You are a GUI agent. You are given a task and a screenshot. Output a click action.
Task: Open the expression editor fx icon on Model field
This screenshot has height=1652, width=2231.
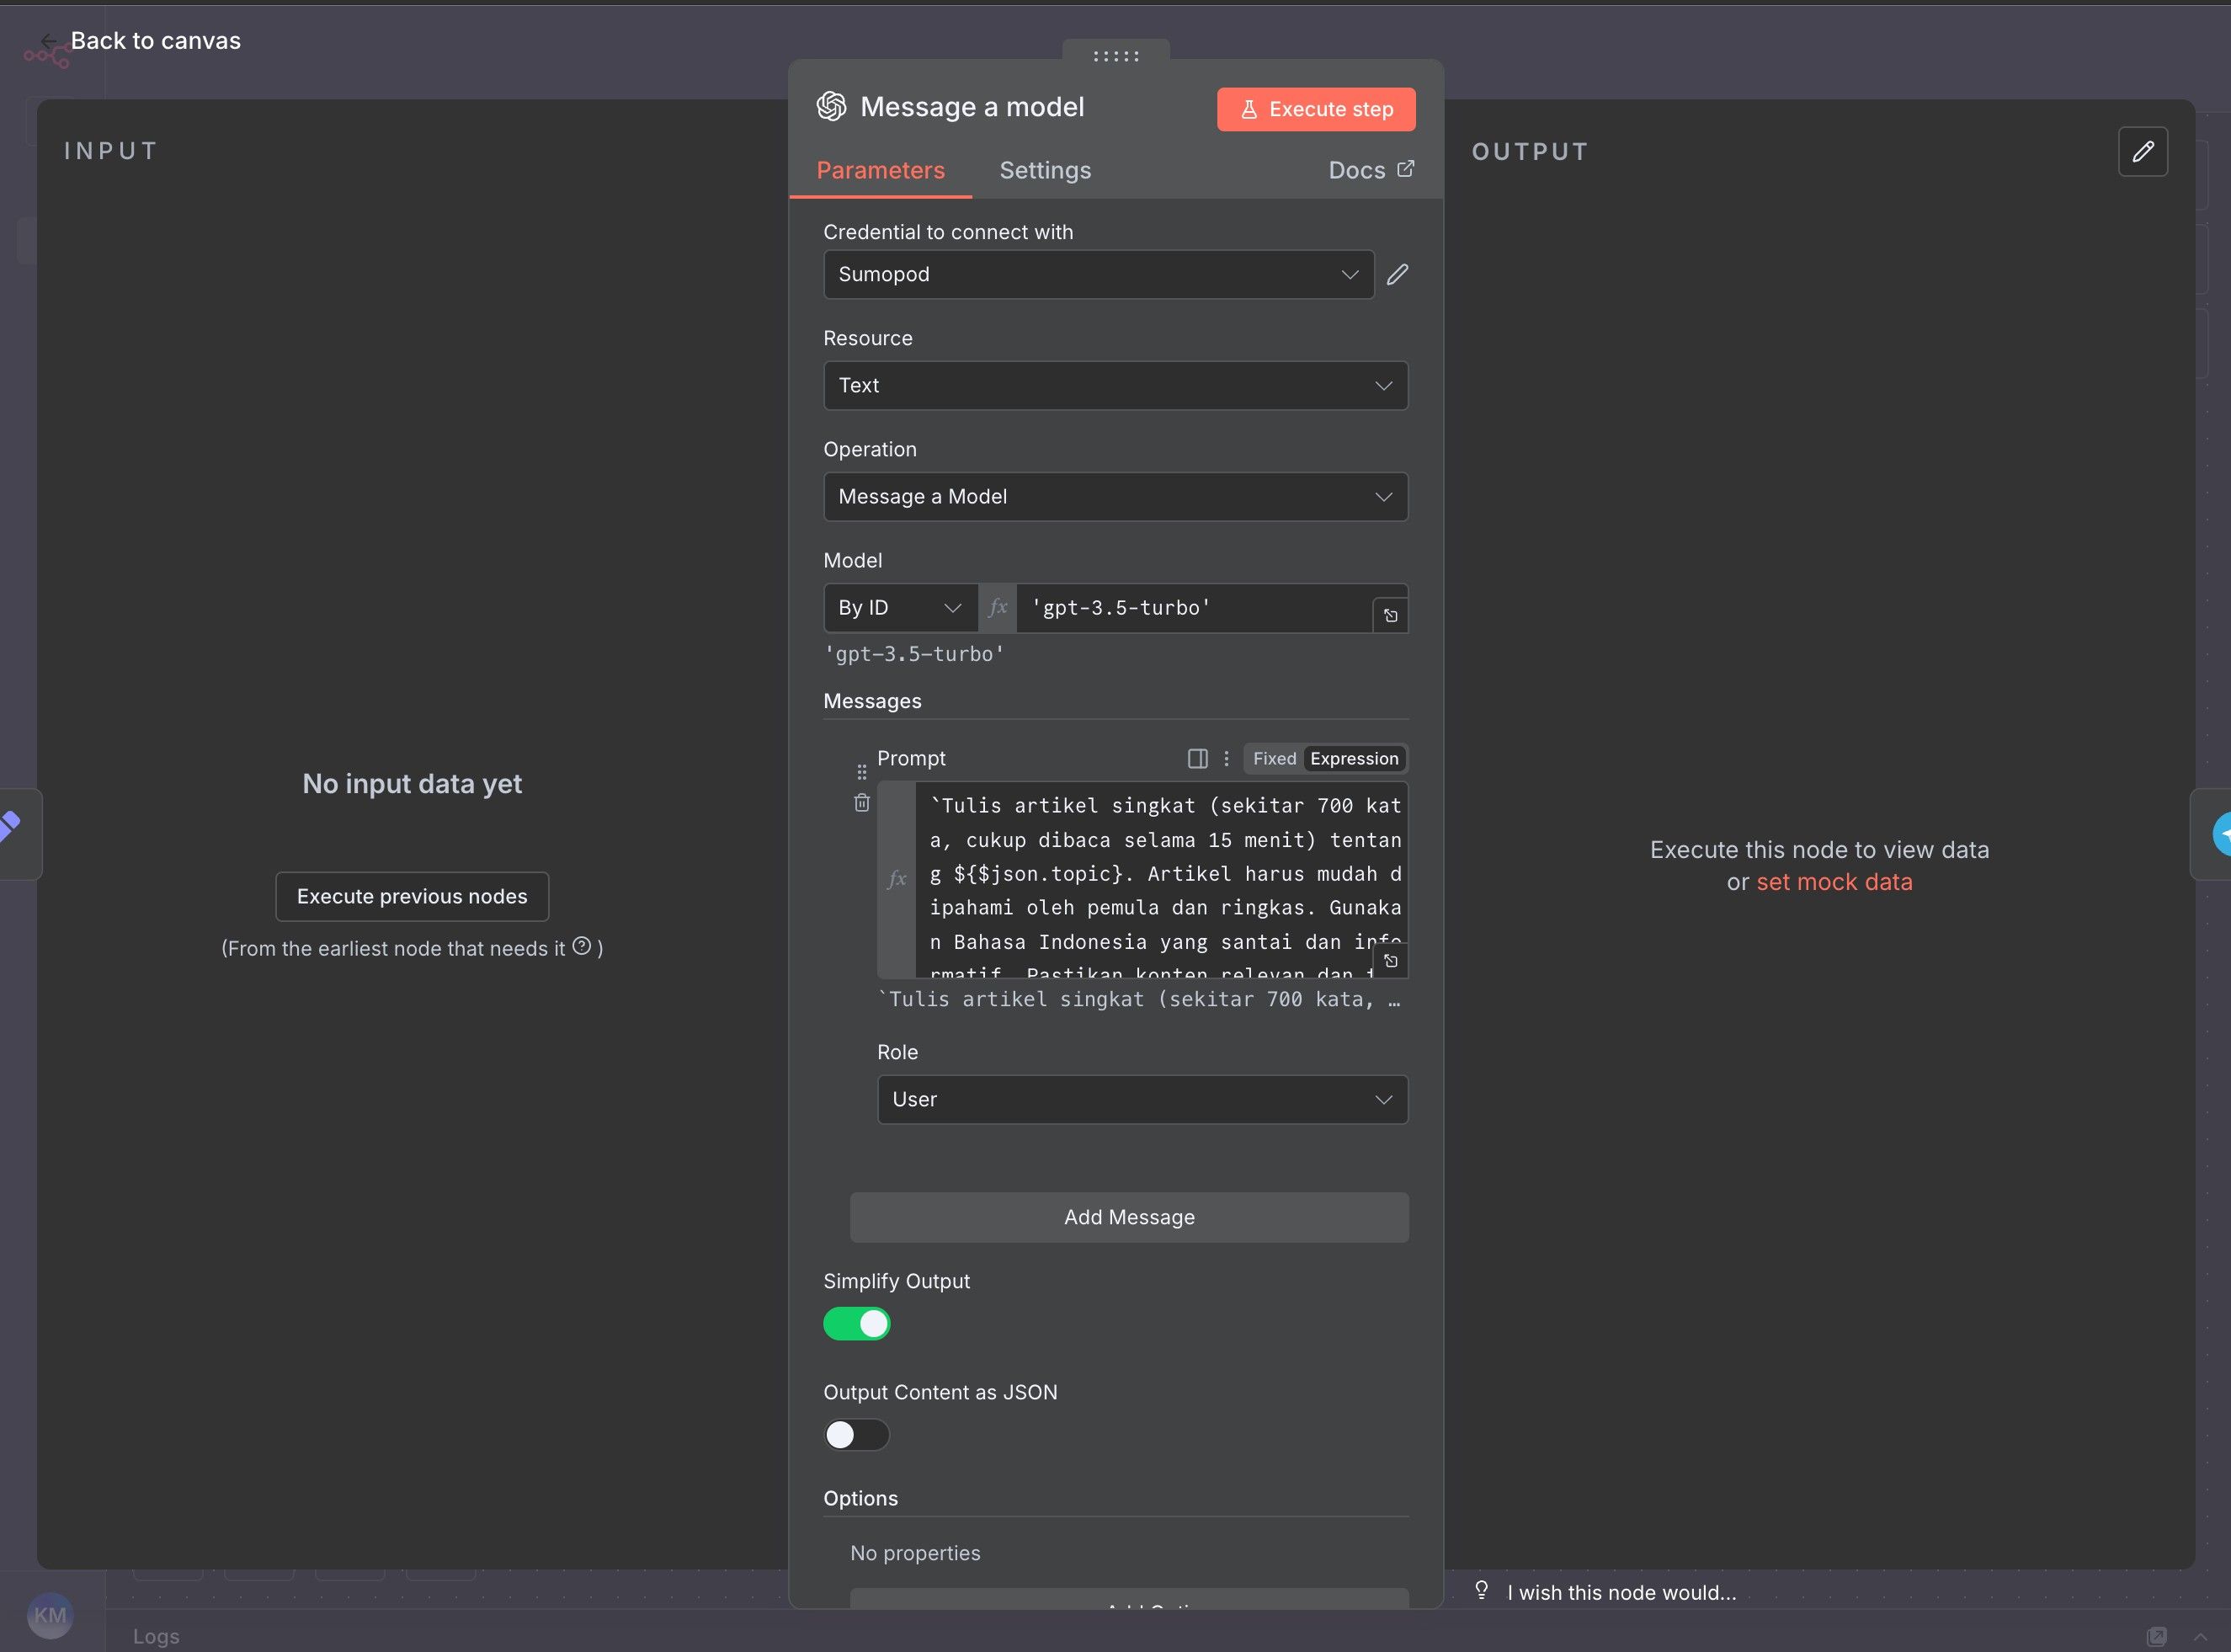[996, 607]
